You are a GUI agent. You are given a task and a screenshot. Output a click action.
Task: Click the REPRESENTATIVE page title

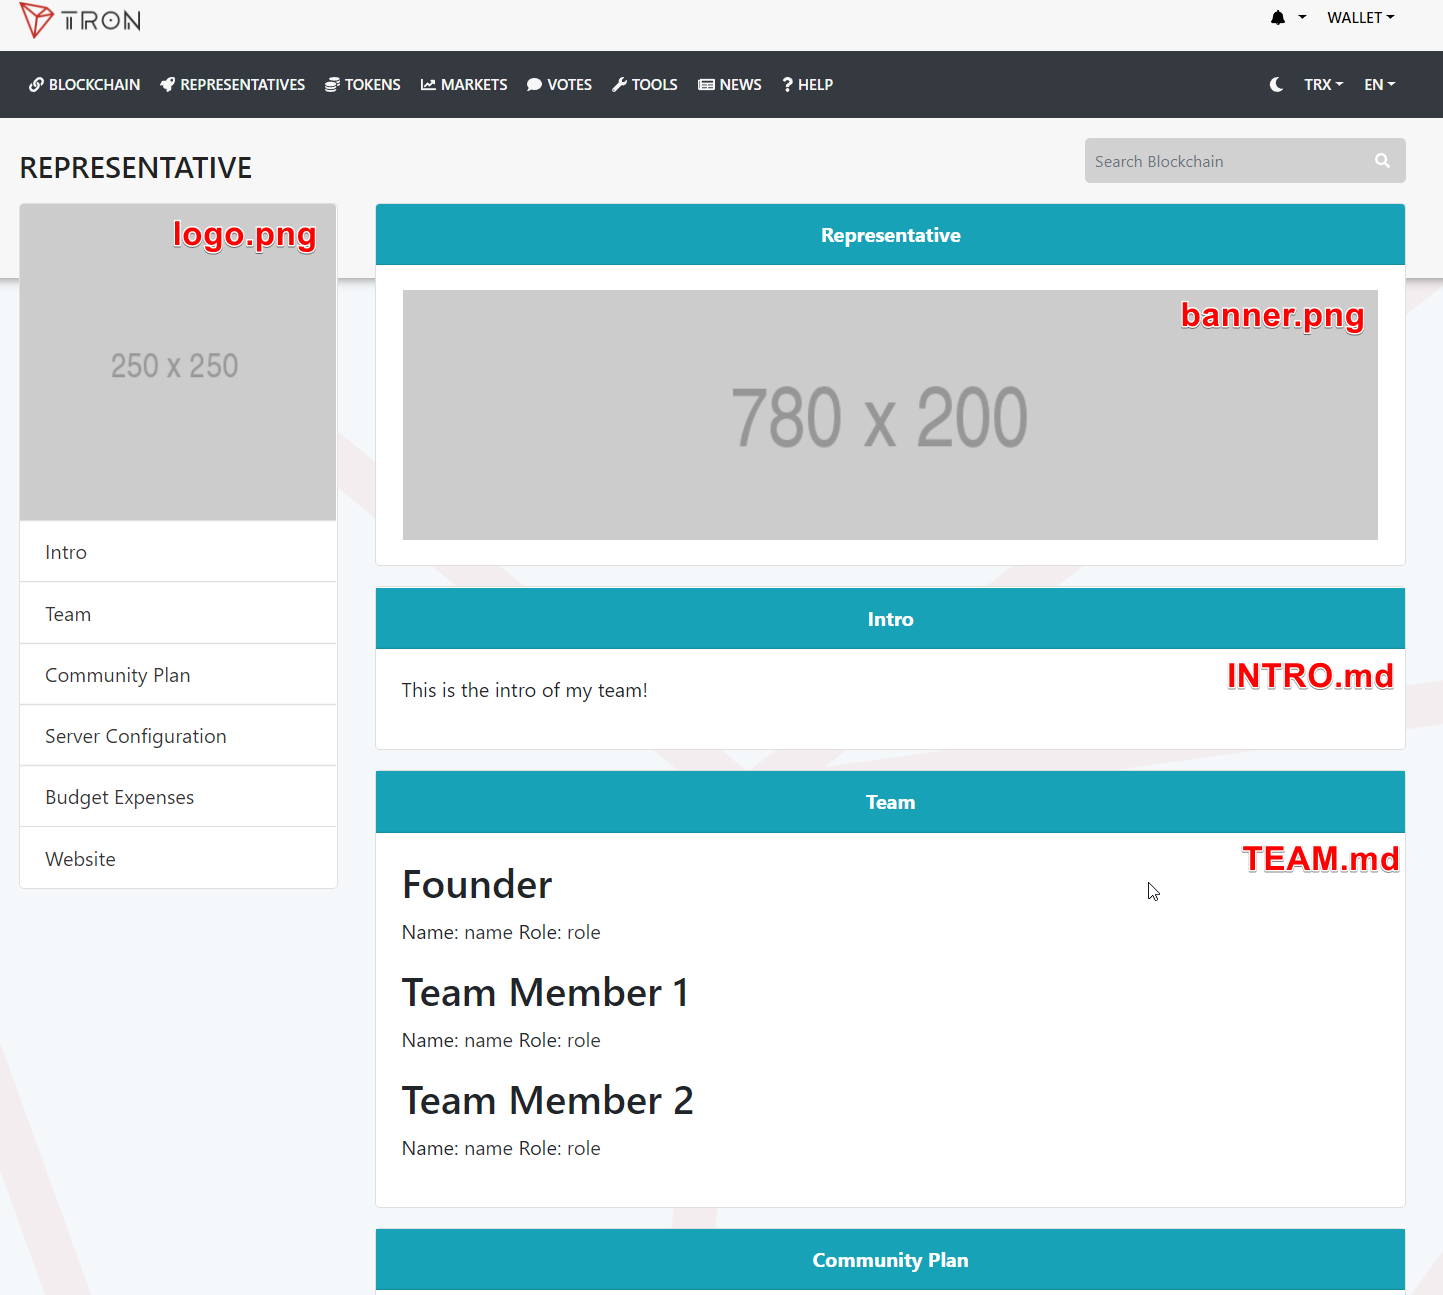click(x=136, y=168)
